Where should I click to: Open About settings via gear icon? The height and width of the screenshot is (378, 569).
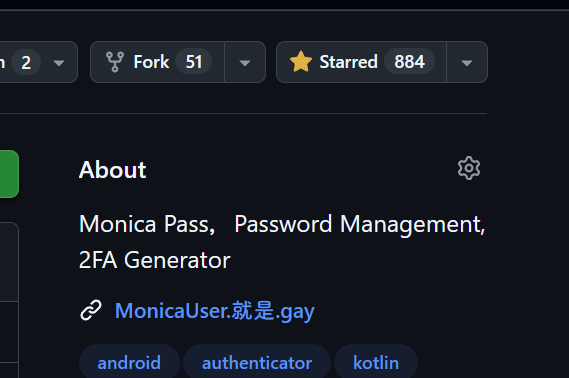click(469, 168)
